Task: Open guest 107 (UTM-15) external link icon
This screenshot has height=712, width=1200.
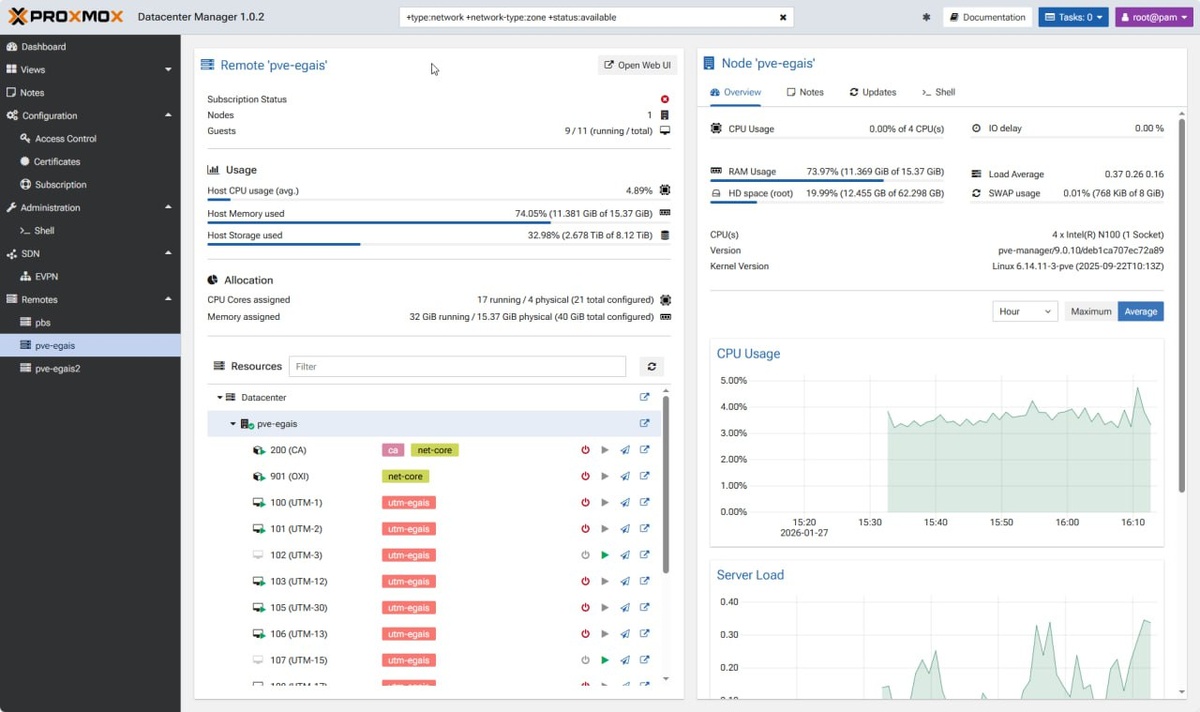Action: click(645, 660)
